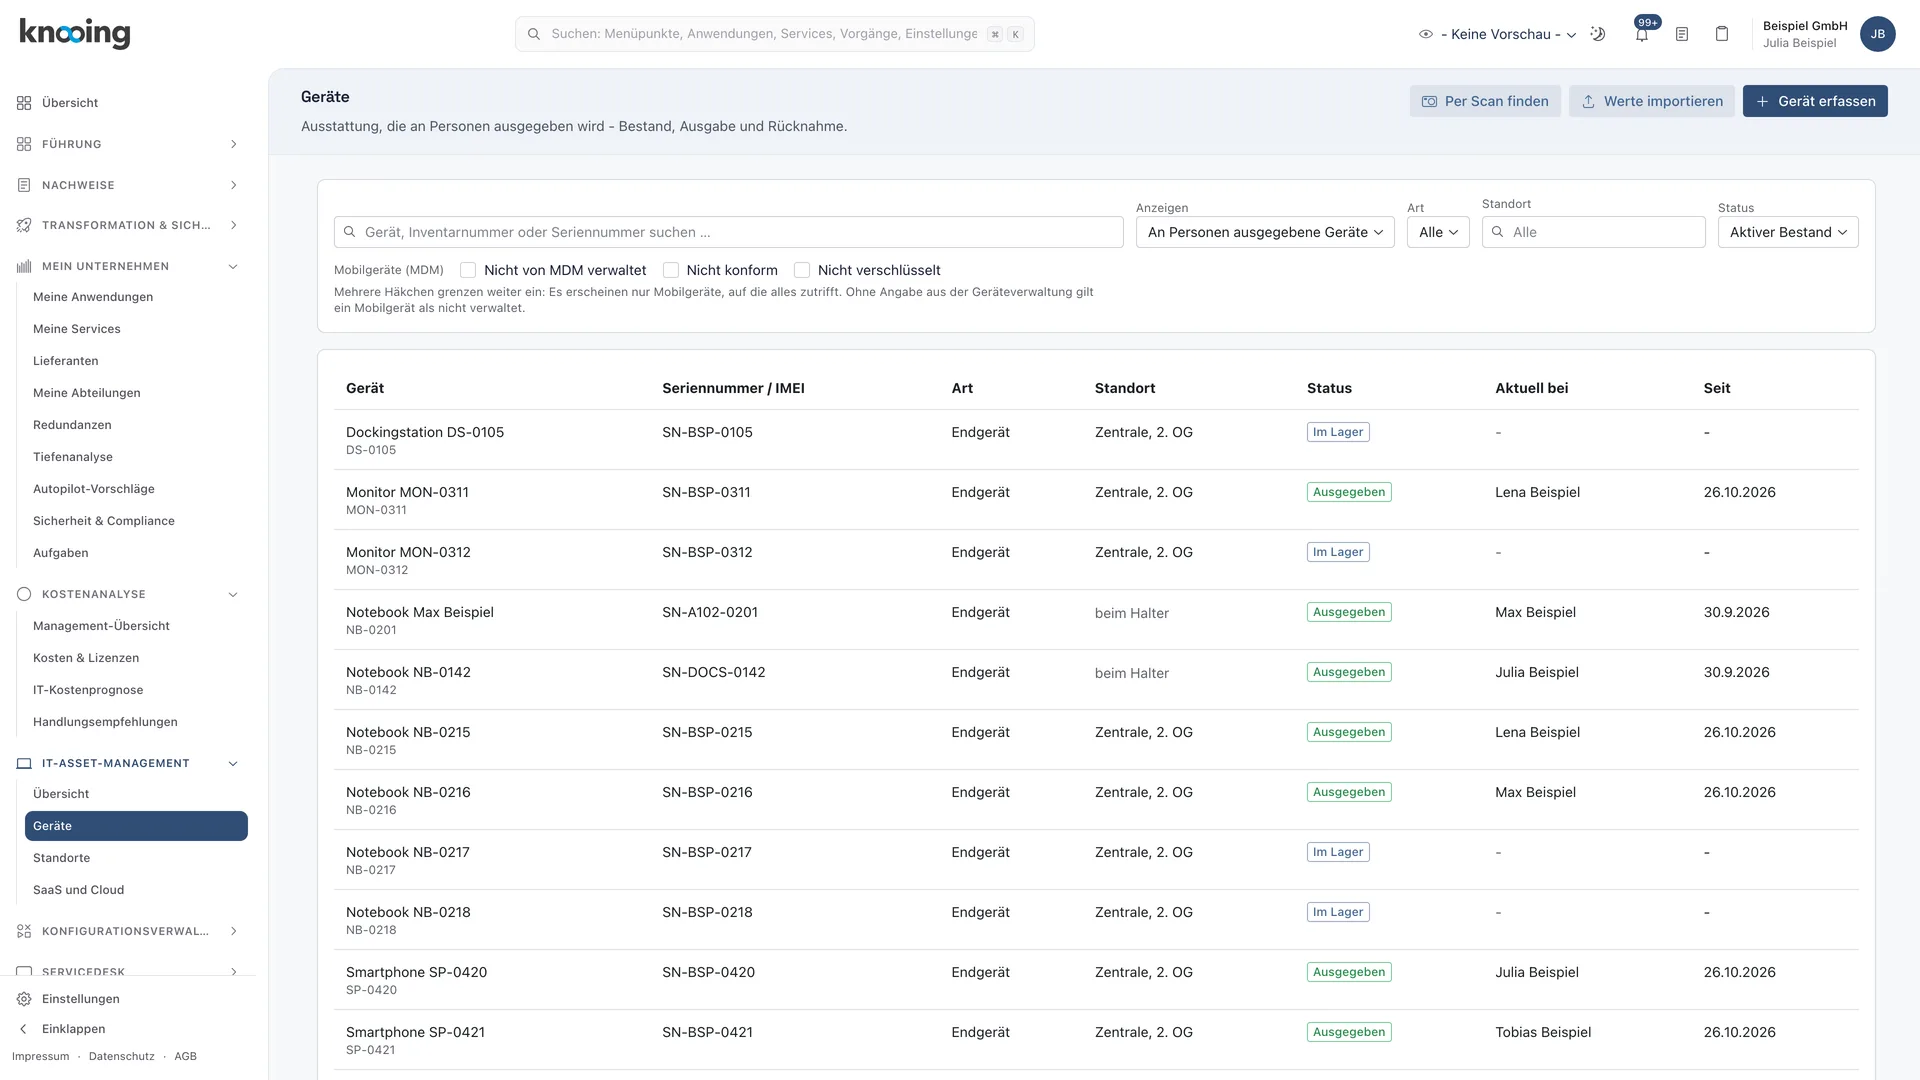
Task: Click the document list icon in header
Action: point(1682,34)
